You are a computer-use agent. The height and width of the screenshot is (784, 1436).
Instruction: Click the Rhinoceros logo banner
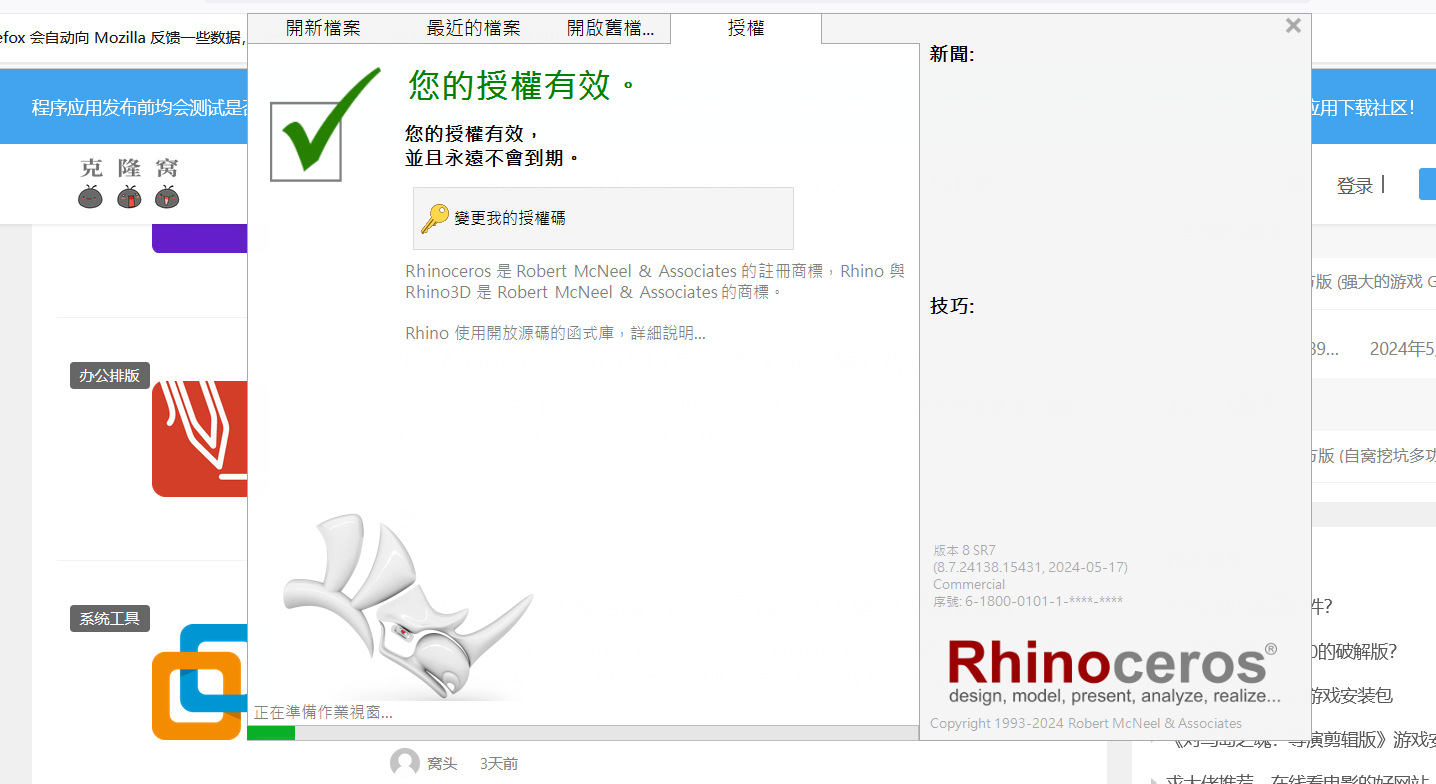[1113, 672]
